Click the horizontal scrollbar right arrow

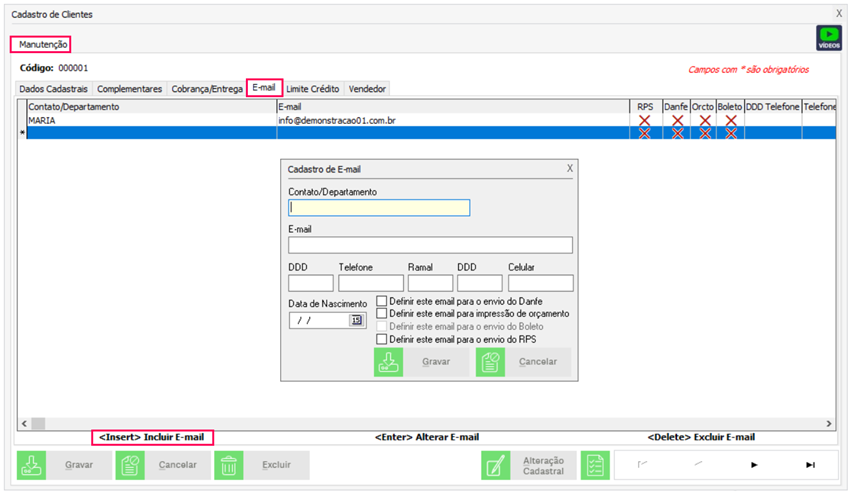[827, 424]
